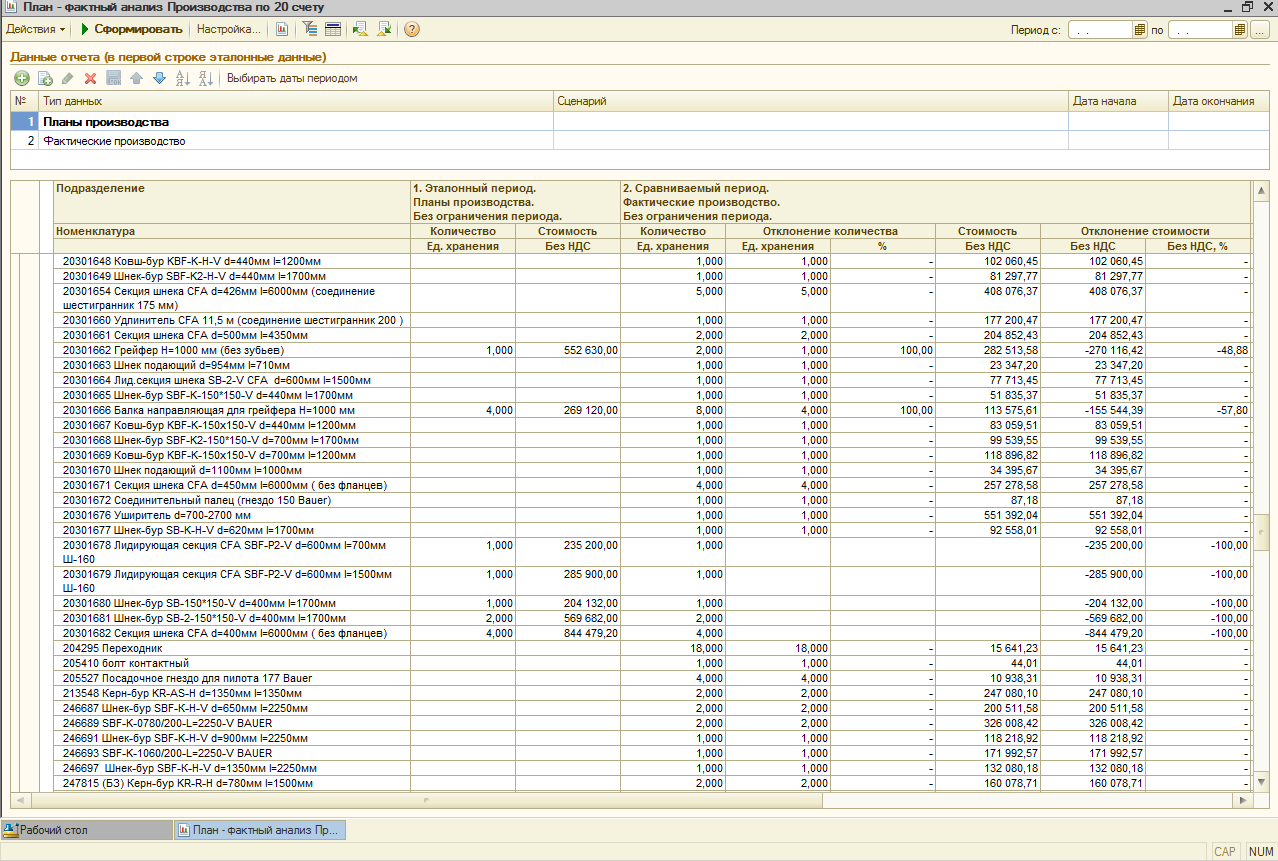The image size is (1278, 861).
Task: Click the report's vertical scrollbar down arrow
Action: [1260, 780]
